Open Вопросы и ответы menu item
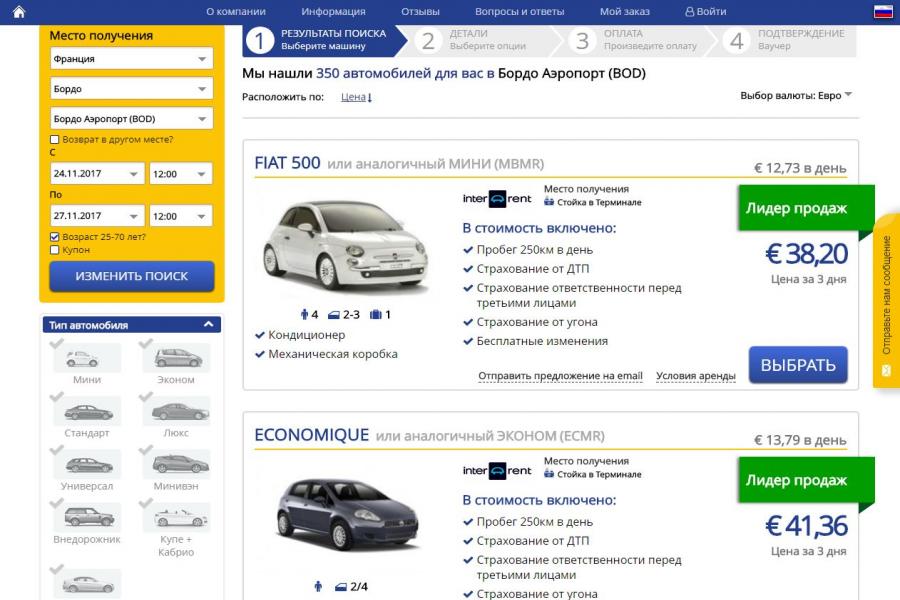 (519, 11)
